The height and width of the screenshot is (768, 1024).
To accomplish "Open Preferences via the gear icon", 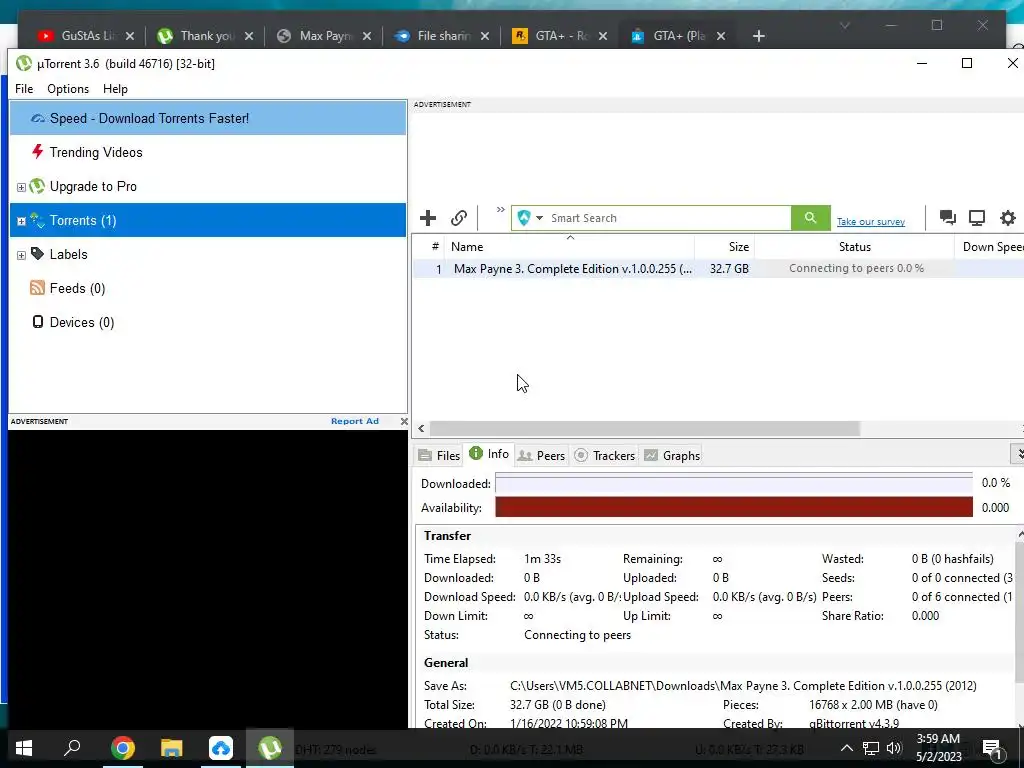I will 1008,217.
